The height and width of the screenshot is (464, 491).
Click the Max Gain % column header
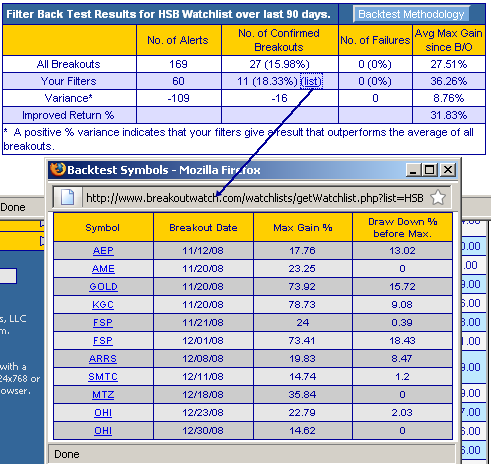tap(303, 228)
